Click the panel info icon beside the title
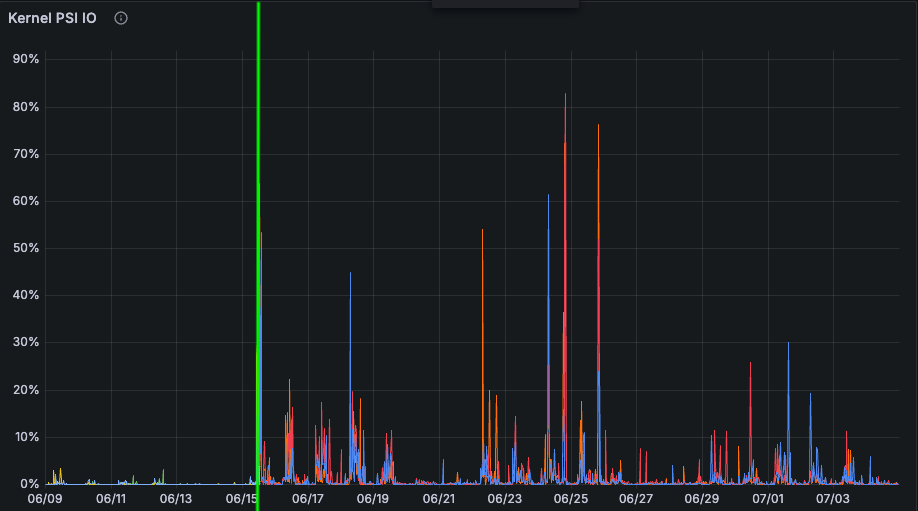918x511 pixels. click(x=121, y=18)
